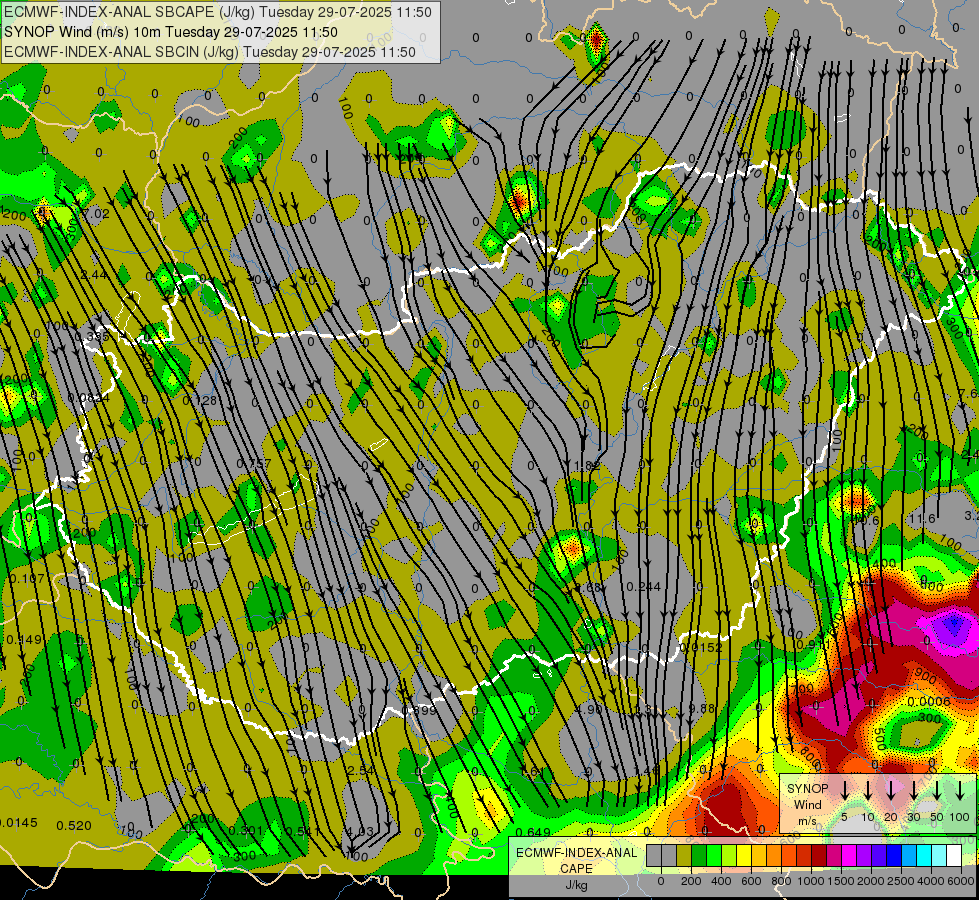This screenshot has width=979, height=900.
Task: Click the SYNOP Wind 10m title line
Action: 171,32
